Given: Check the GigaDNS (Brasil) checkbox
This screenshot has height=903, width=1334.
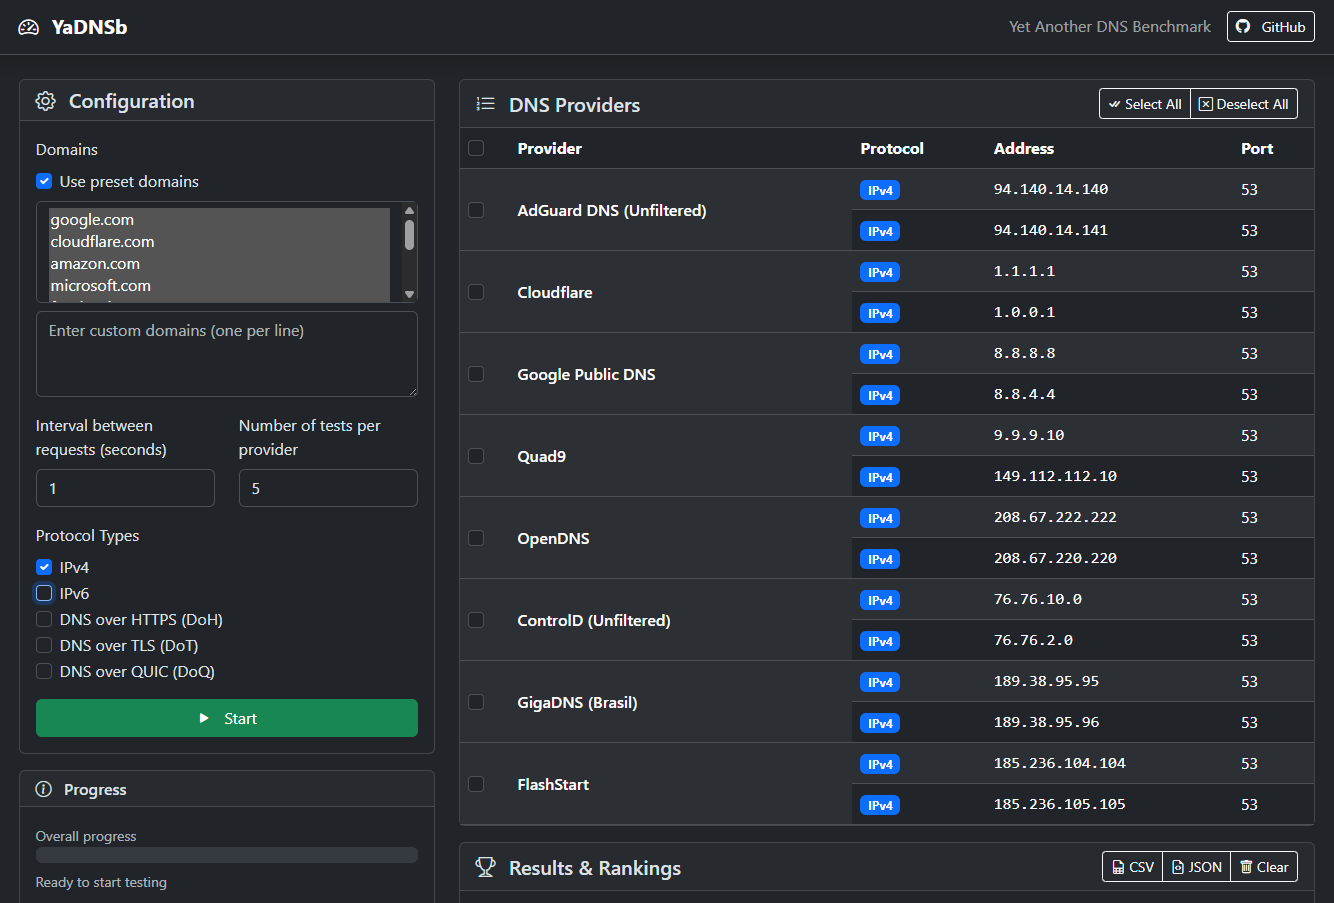Looking at the screenshot, I should (476, 702).
